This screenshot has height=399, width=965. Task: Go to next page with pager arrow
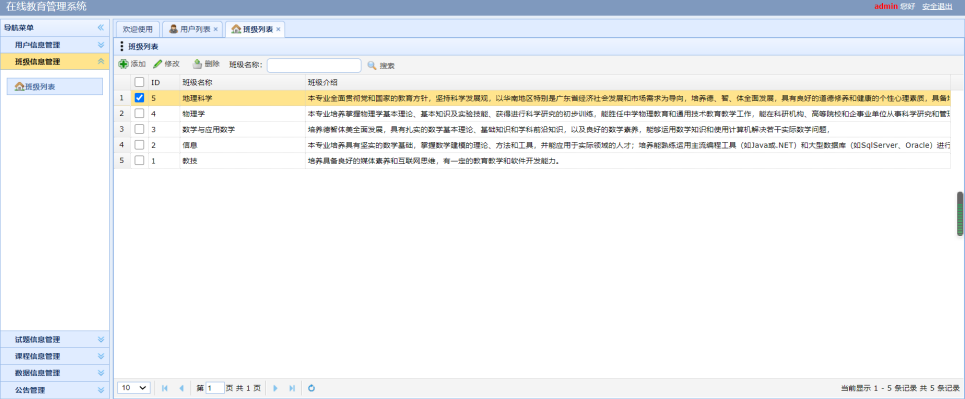tap(275, 388)
